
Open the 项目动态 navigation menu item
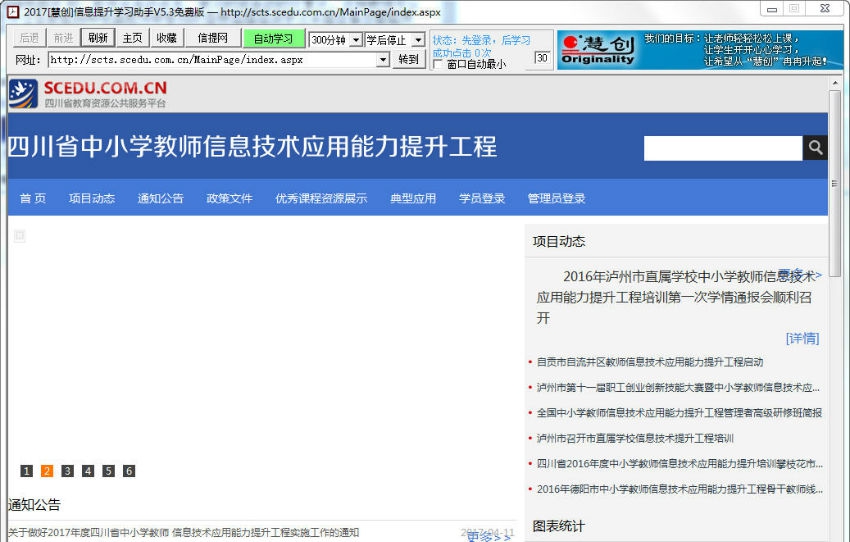(x=92, y=198)
